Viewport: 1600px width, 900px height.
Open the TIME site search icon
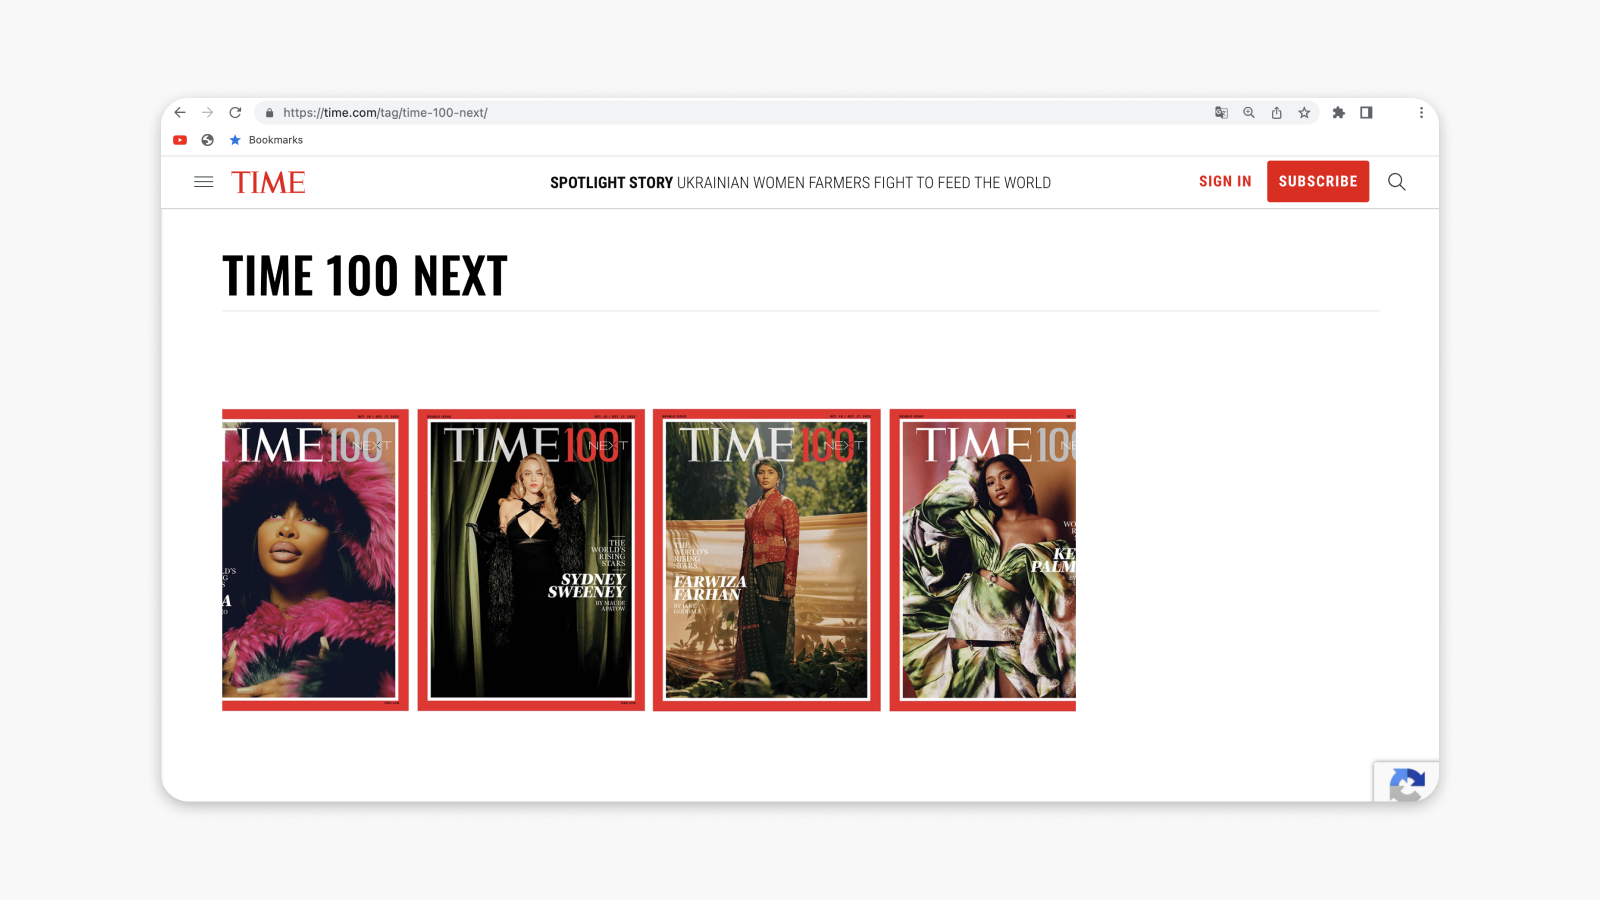1397,182
